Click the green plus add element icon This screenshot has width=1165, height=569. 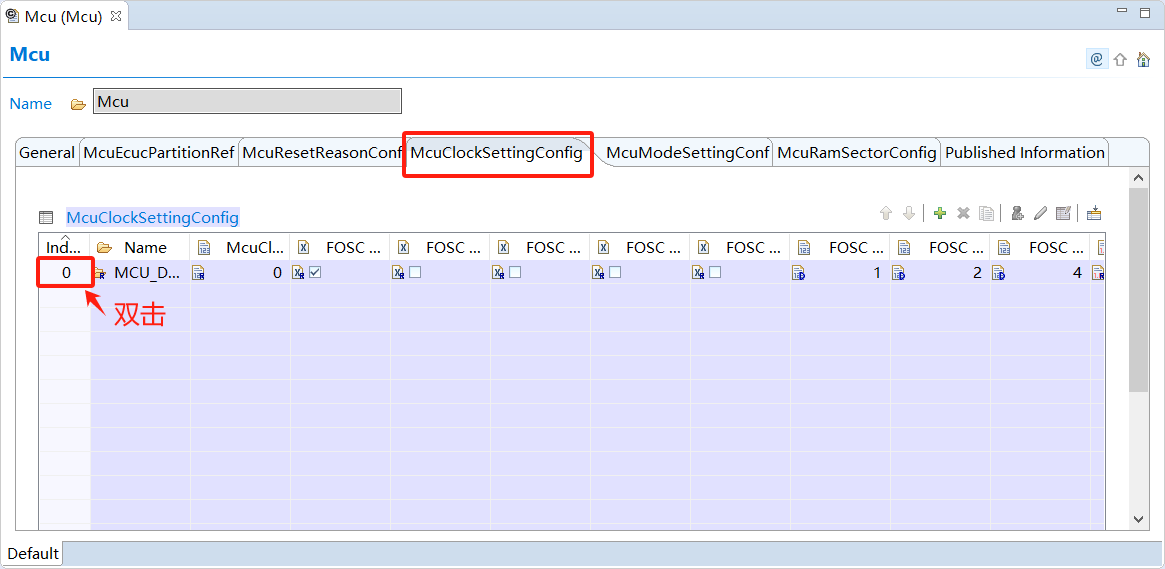point(939,213)
